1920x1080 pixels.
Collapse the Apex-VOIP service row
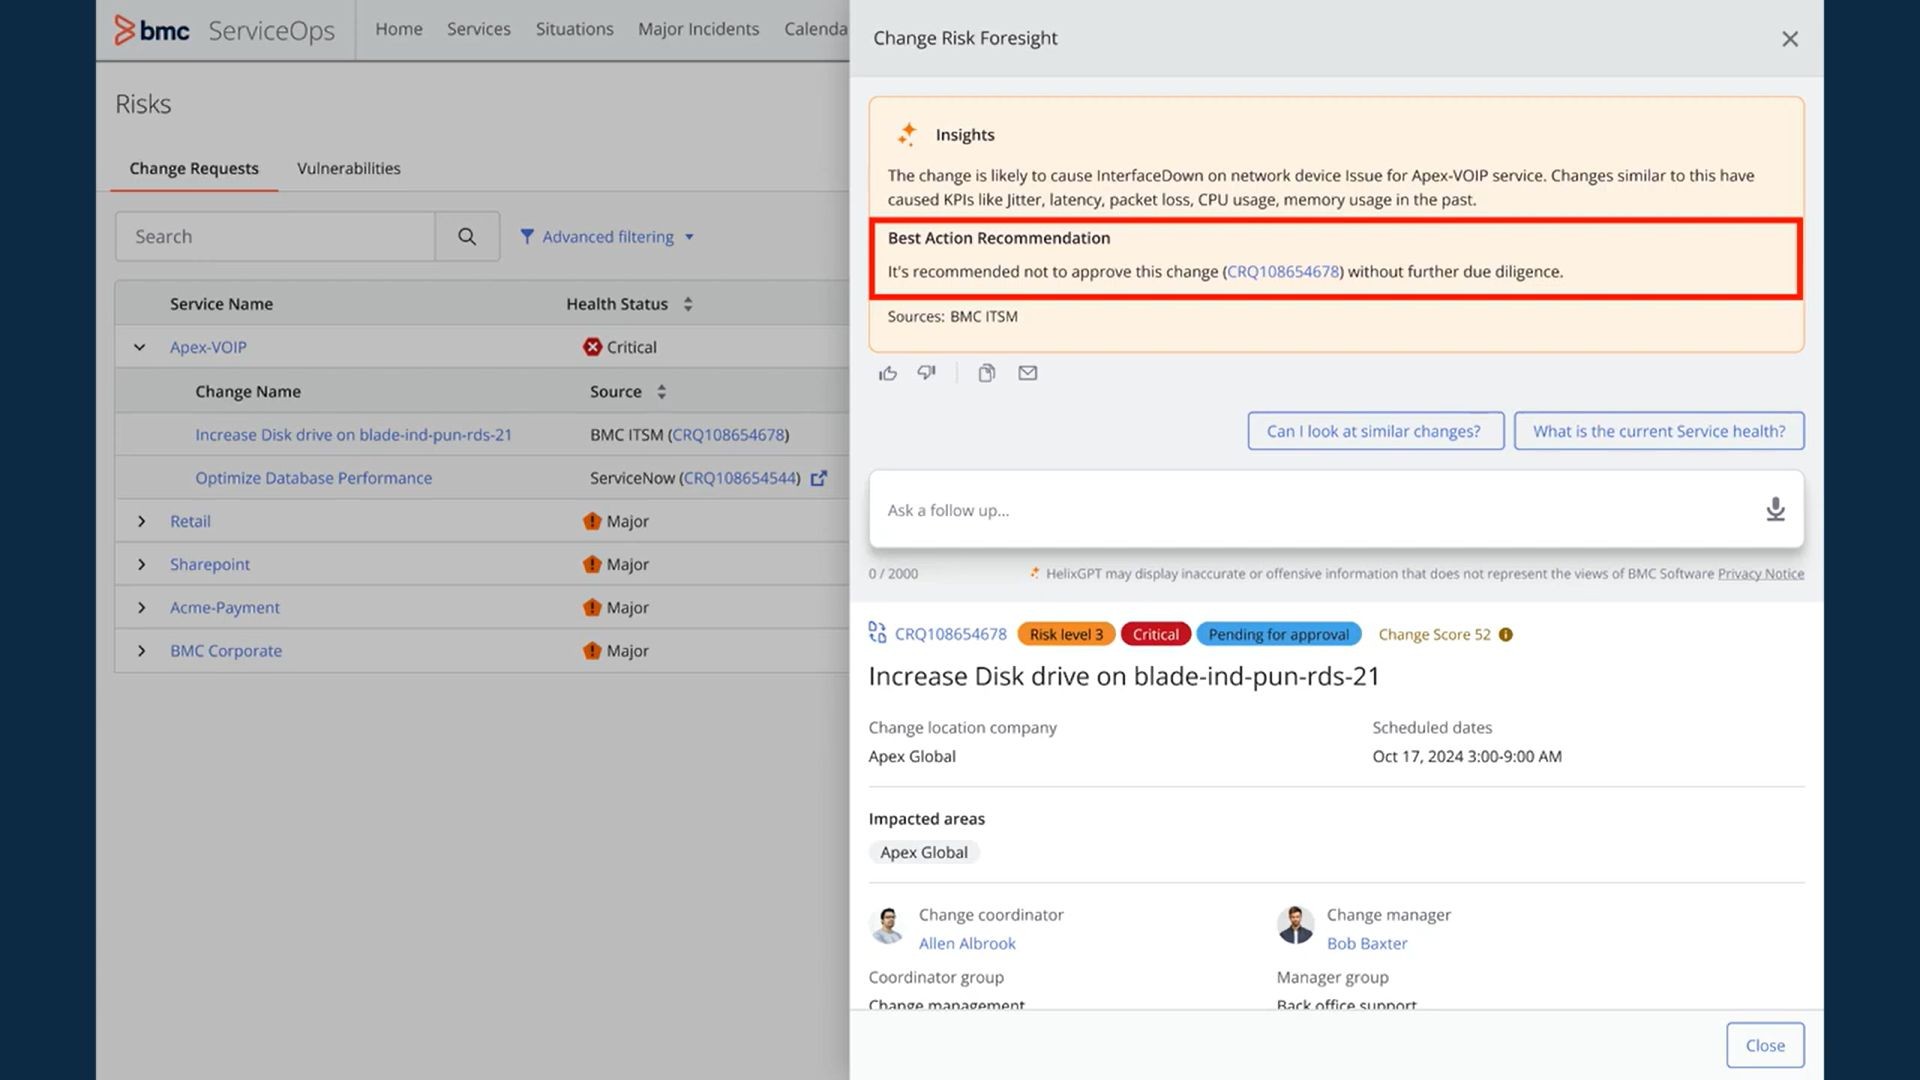tap(140, 347)
